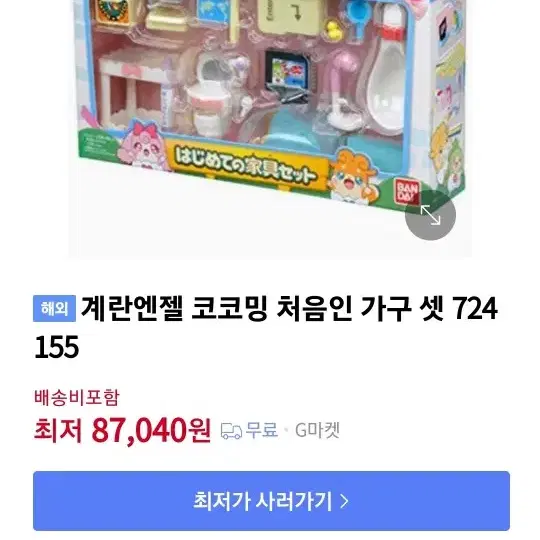540x540 pixels.
Task: Click the 무료 shipping label
Action: point(262,430)
